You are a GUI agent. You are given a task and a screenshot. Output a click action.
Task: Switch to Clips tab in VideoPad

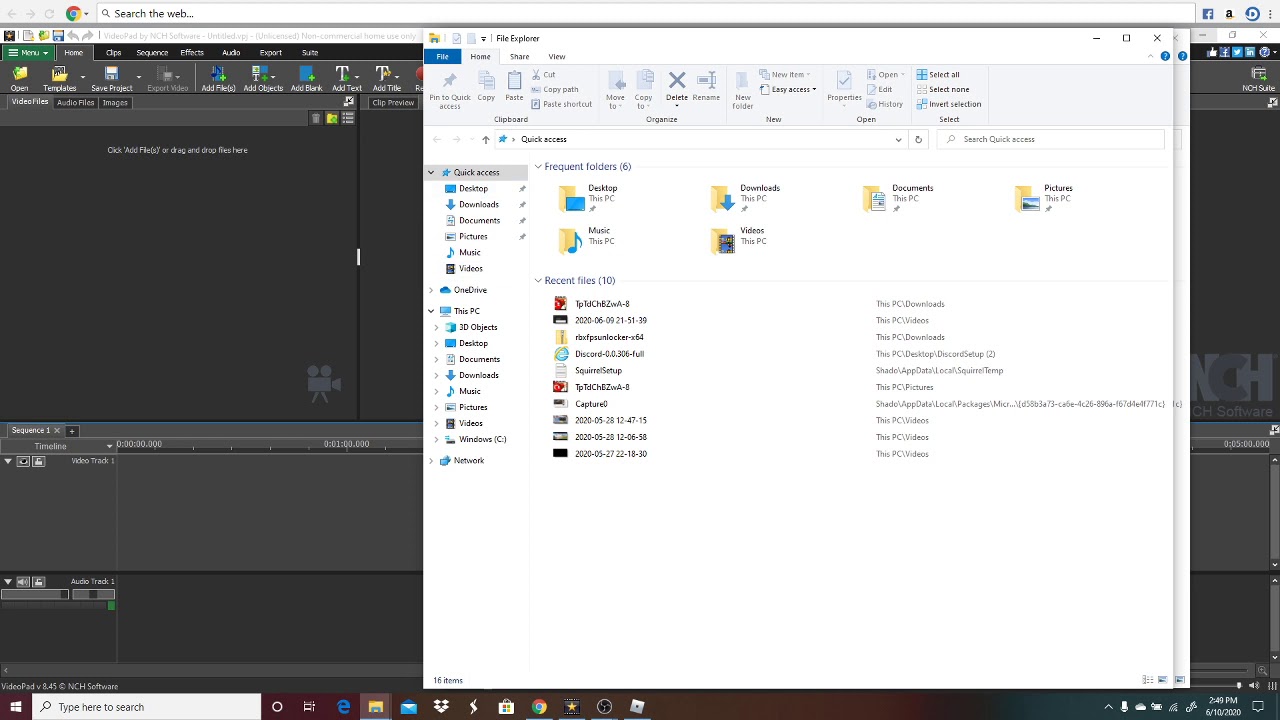click(113, 53)
